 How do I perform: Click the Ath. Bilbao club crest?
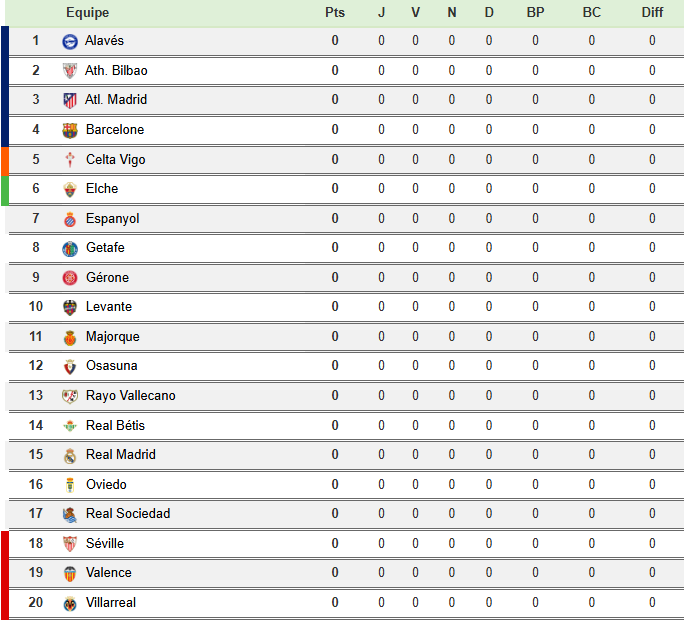pos(69,71)
